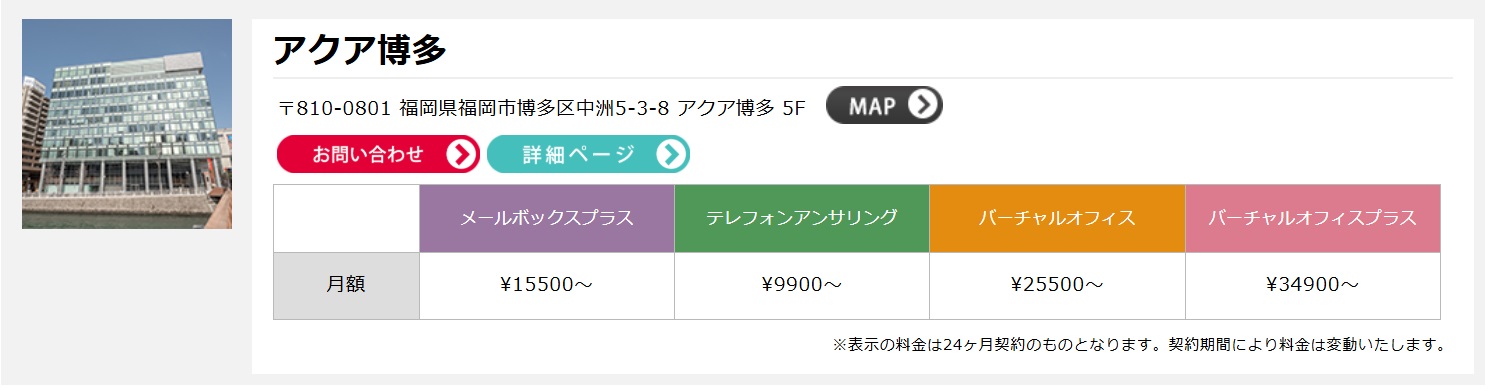This screenshot has height=389, width=1496.
Task: Click the ¥9900～ price cell
Action: coord(802,286)
